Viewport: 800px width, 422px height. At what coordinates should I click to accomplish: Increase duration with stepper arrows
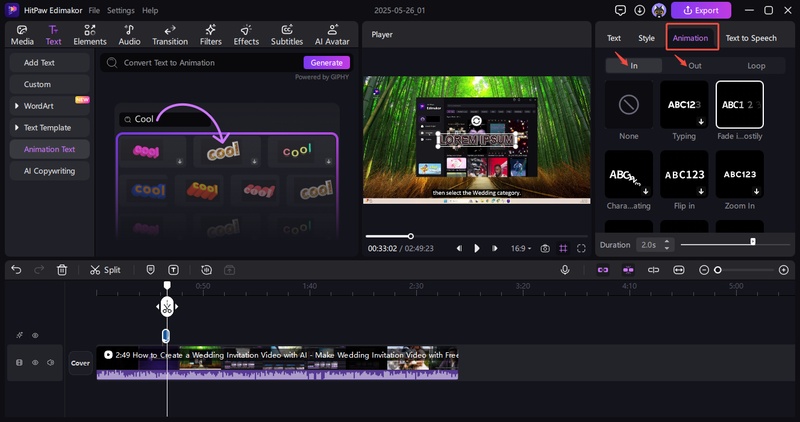point(666,241)
